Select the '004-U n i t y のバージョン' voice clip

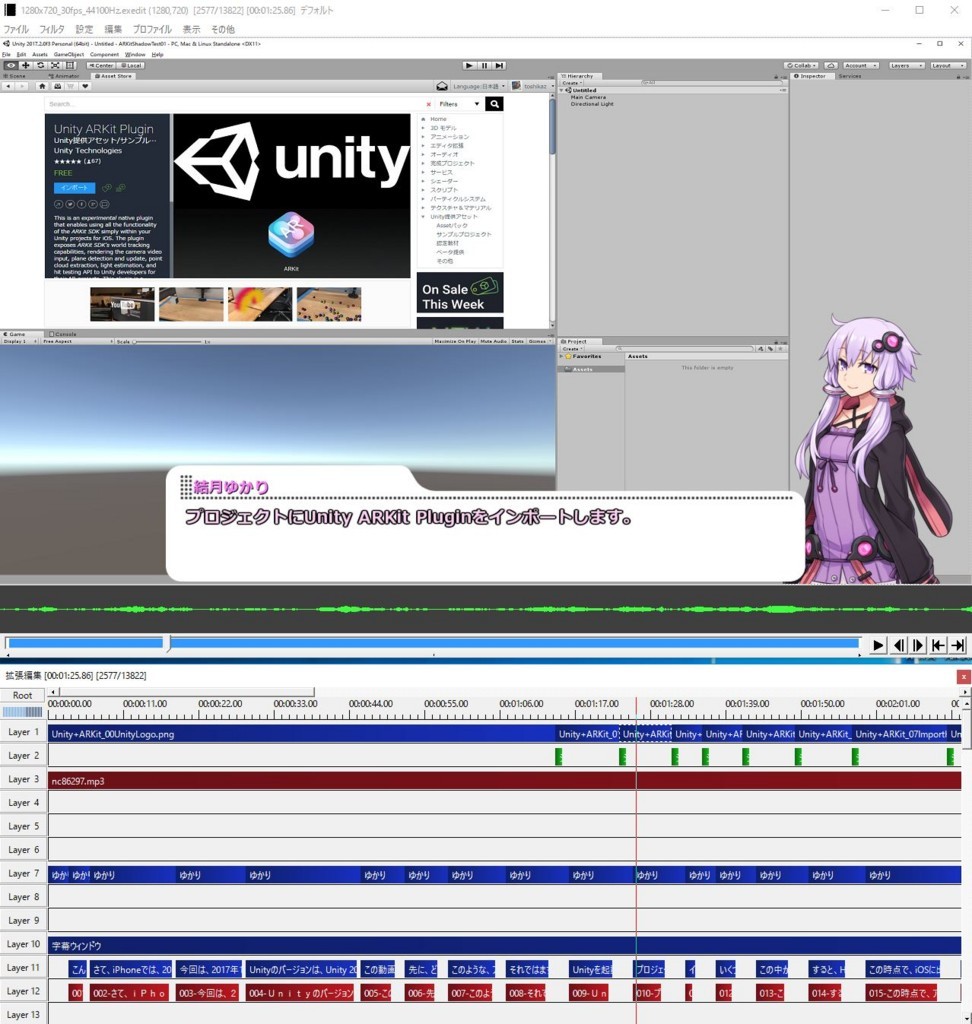[300, 993]
